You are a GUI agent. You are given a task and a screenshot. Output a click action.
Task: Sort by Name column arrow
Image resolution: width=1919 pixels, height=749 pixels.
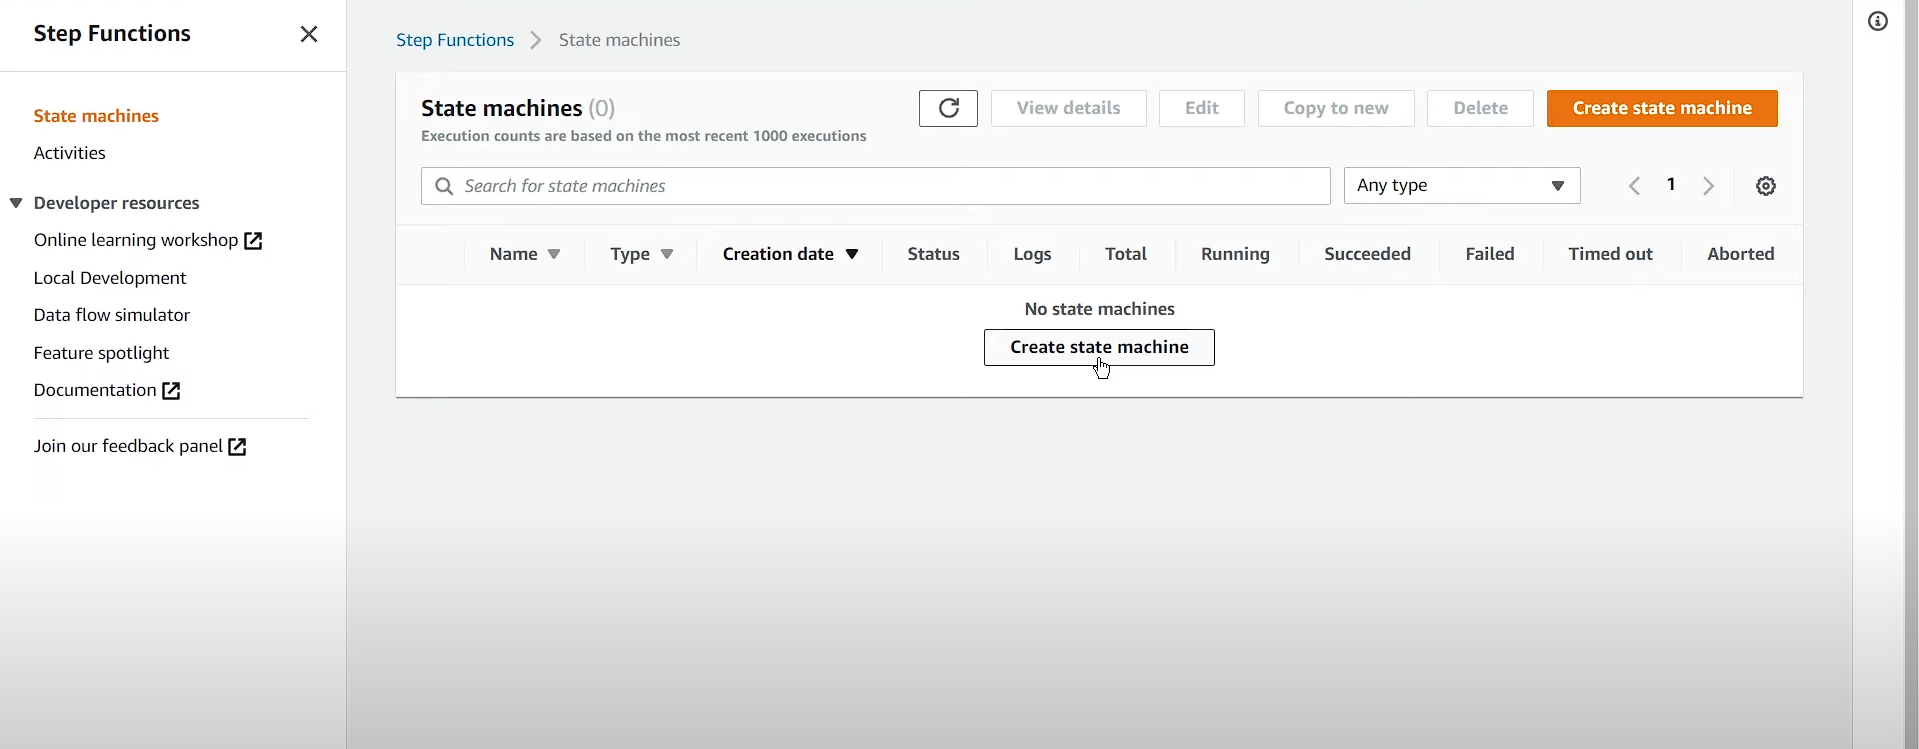click(554, 254)
